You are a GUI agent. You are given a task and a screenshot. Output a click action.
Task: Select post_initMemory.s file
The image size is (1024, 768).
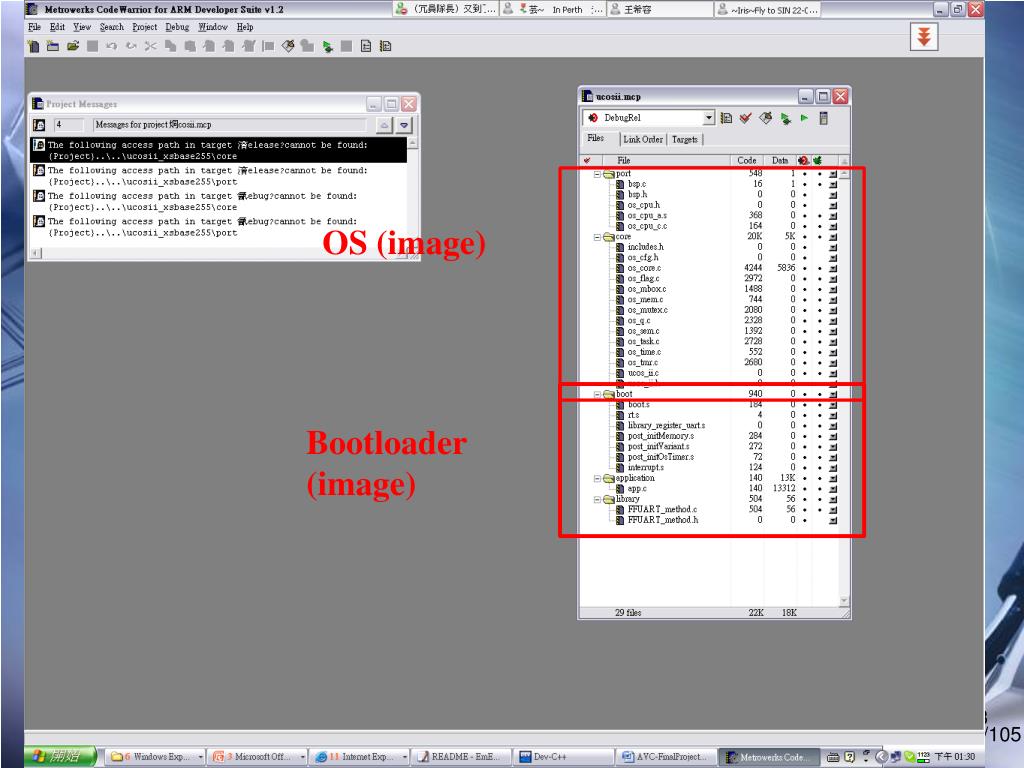coord(660,436)
